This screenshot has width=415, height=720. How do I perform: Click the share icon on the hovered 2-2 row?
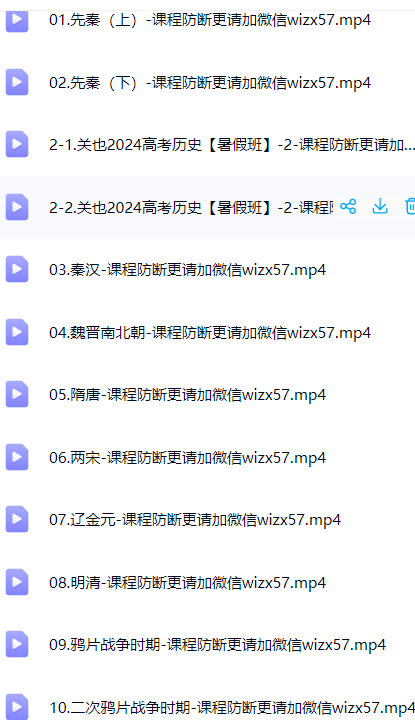click(x=348, y=207)
